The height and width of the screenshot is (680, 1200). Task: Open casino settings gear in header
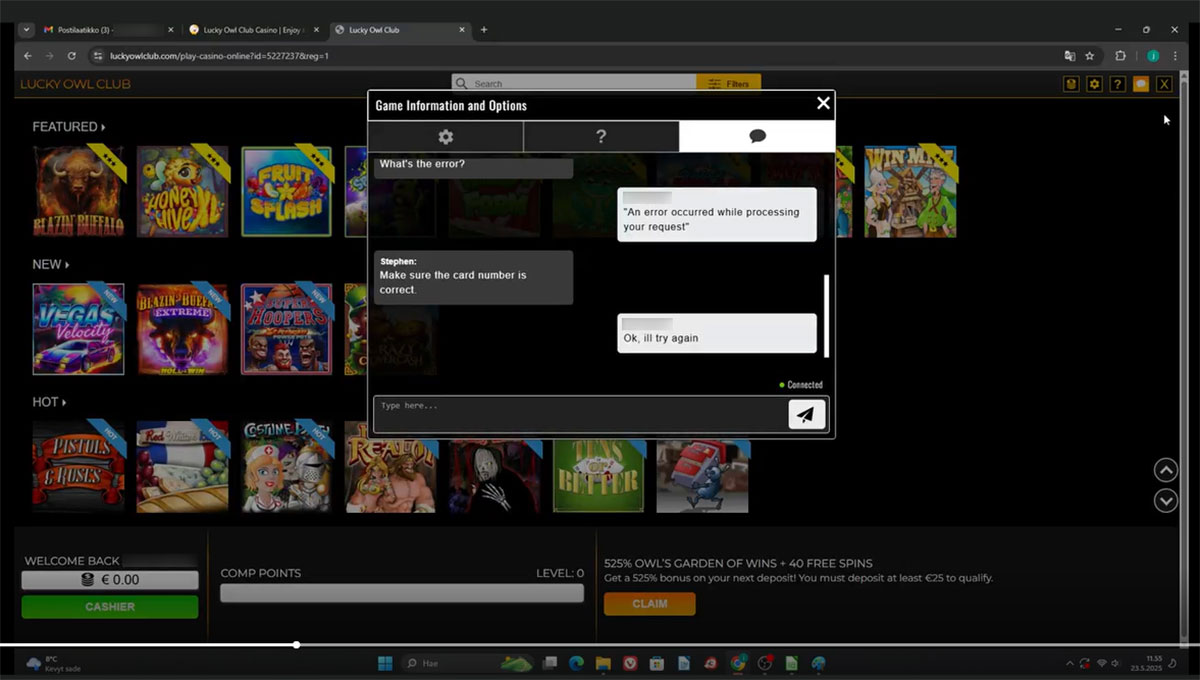point(1095,84)
